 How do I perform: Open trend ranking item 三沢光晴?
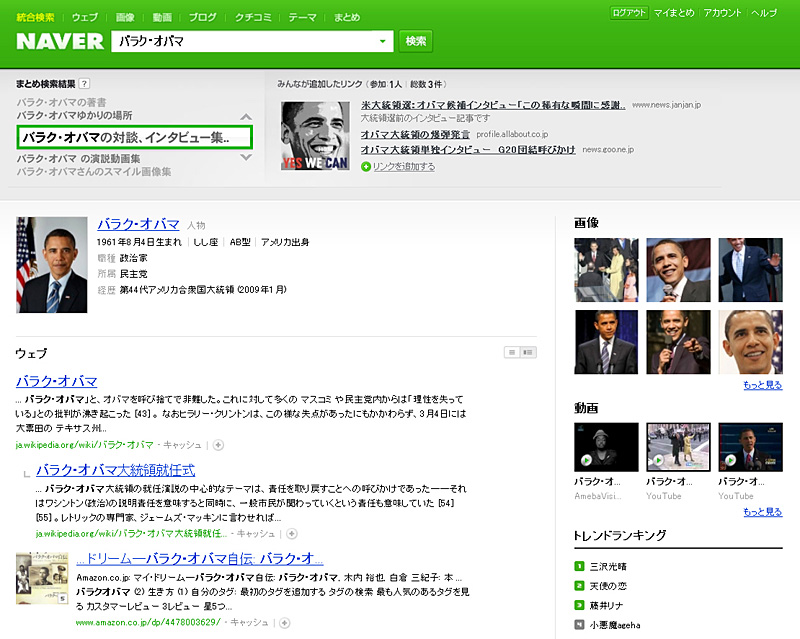[608, 567]
